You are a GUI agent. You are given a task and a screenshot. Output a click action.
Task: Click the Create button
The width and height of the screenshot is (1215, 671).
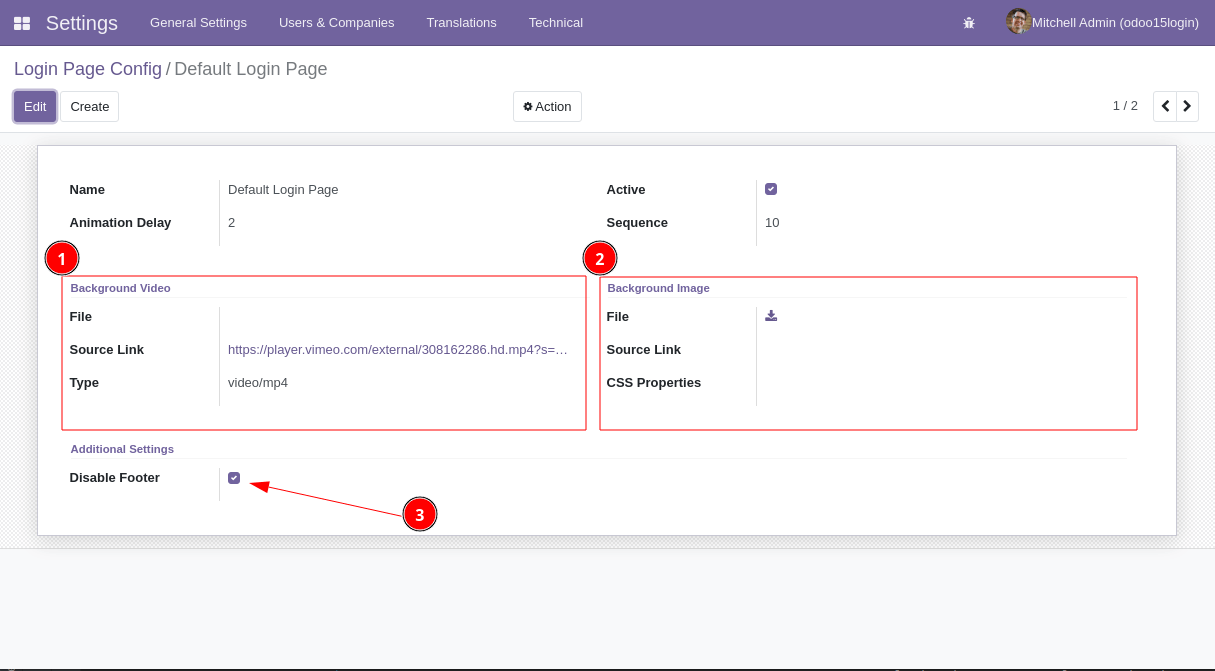pos(89,106)
